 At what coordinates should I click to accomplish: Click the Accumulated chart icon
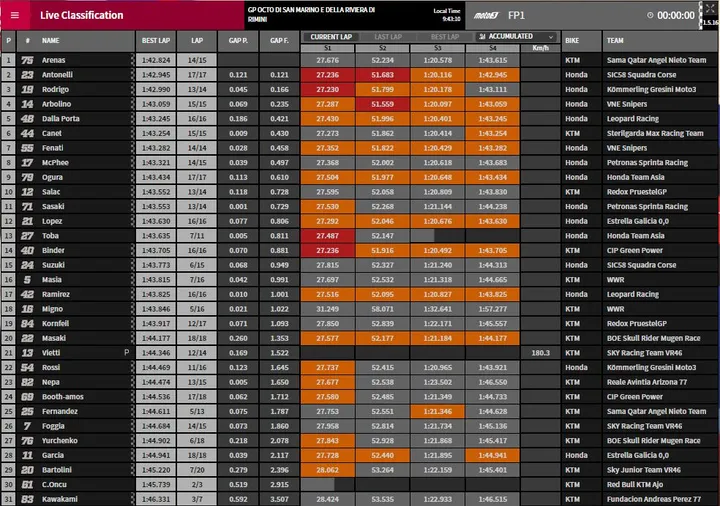point(482,36)
